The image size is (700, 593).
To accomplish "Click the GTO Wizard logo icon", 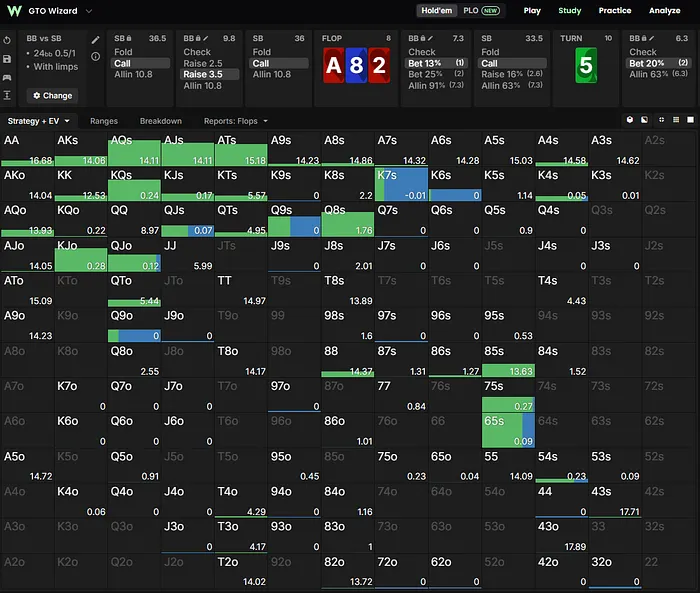I will (14, 11).
